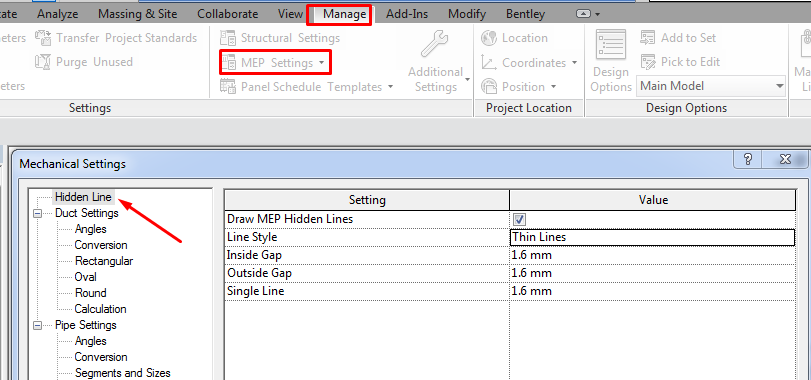Open the Add-Ins tab
Image resolution: width=811 pixels, height=380 pixels.
pos(407,14)
